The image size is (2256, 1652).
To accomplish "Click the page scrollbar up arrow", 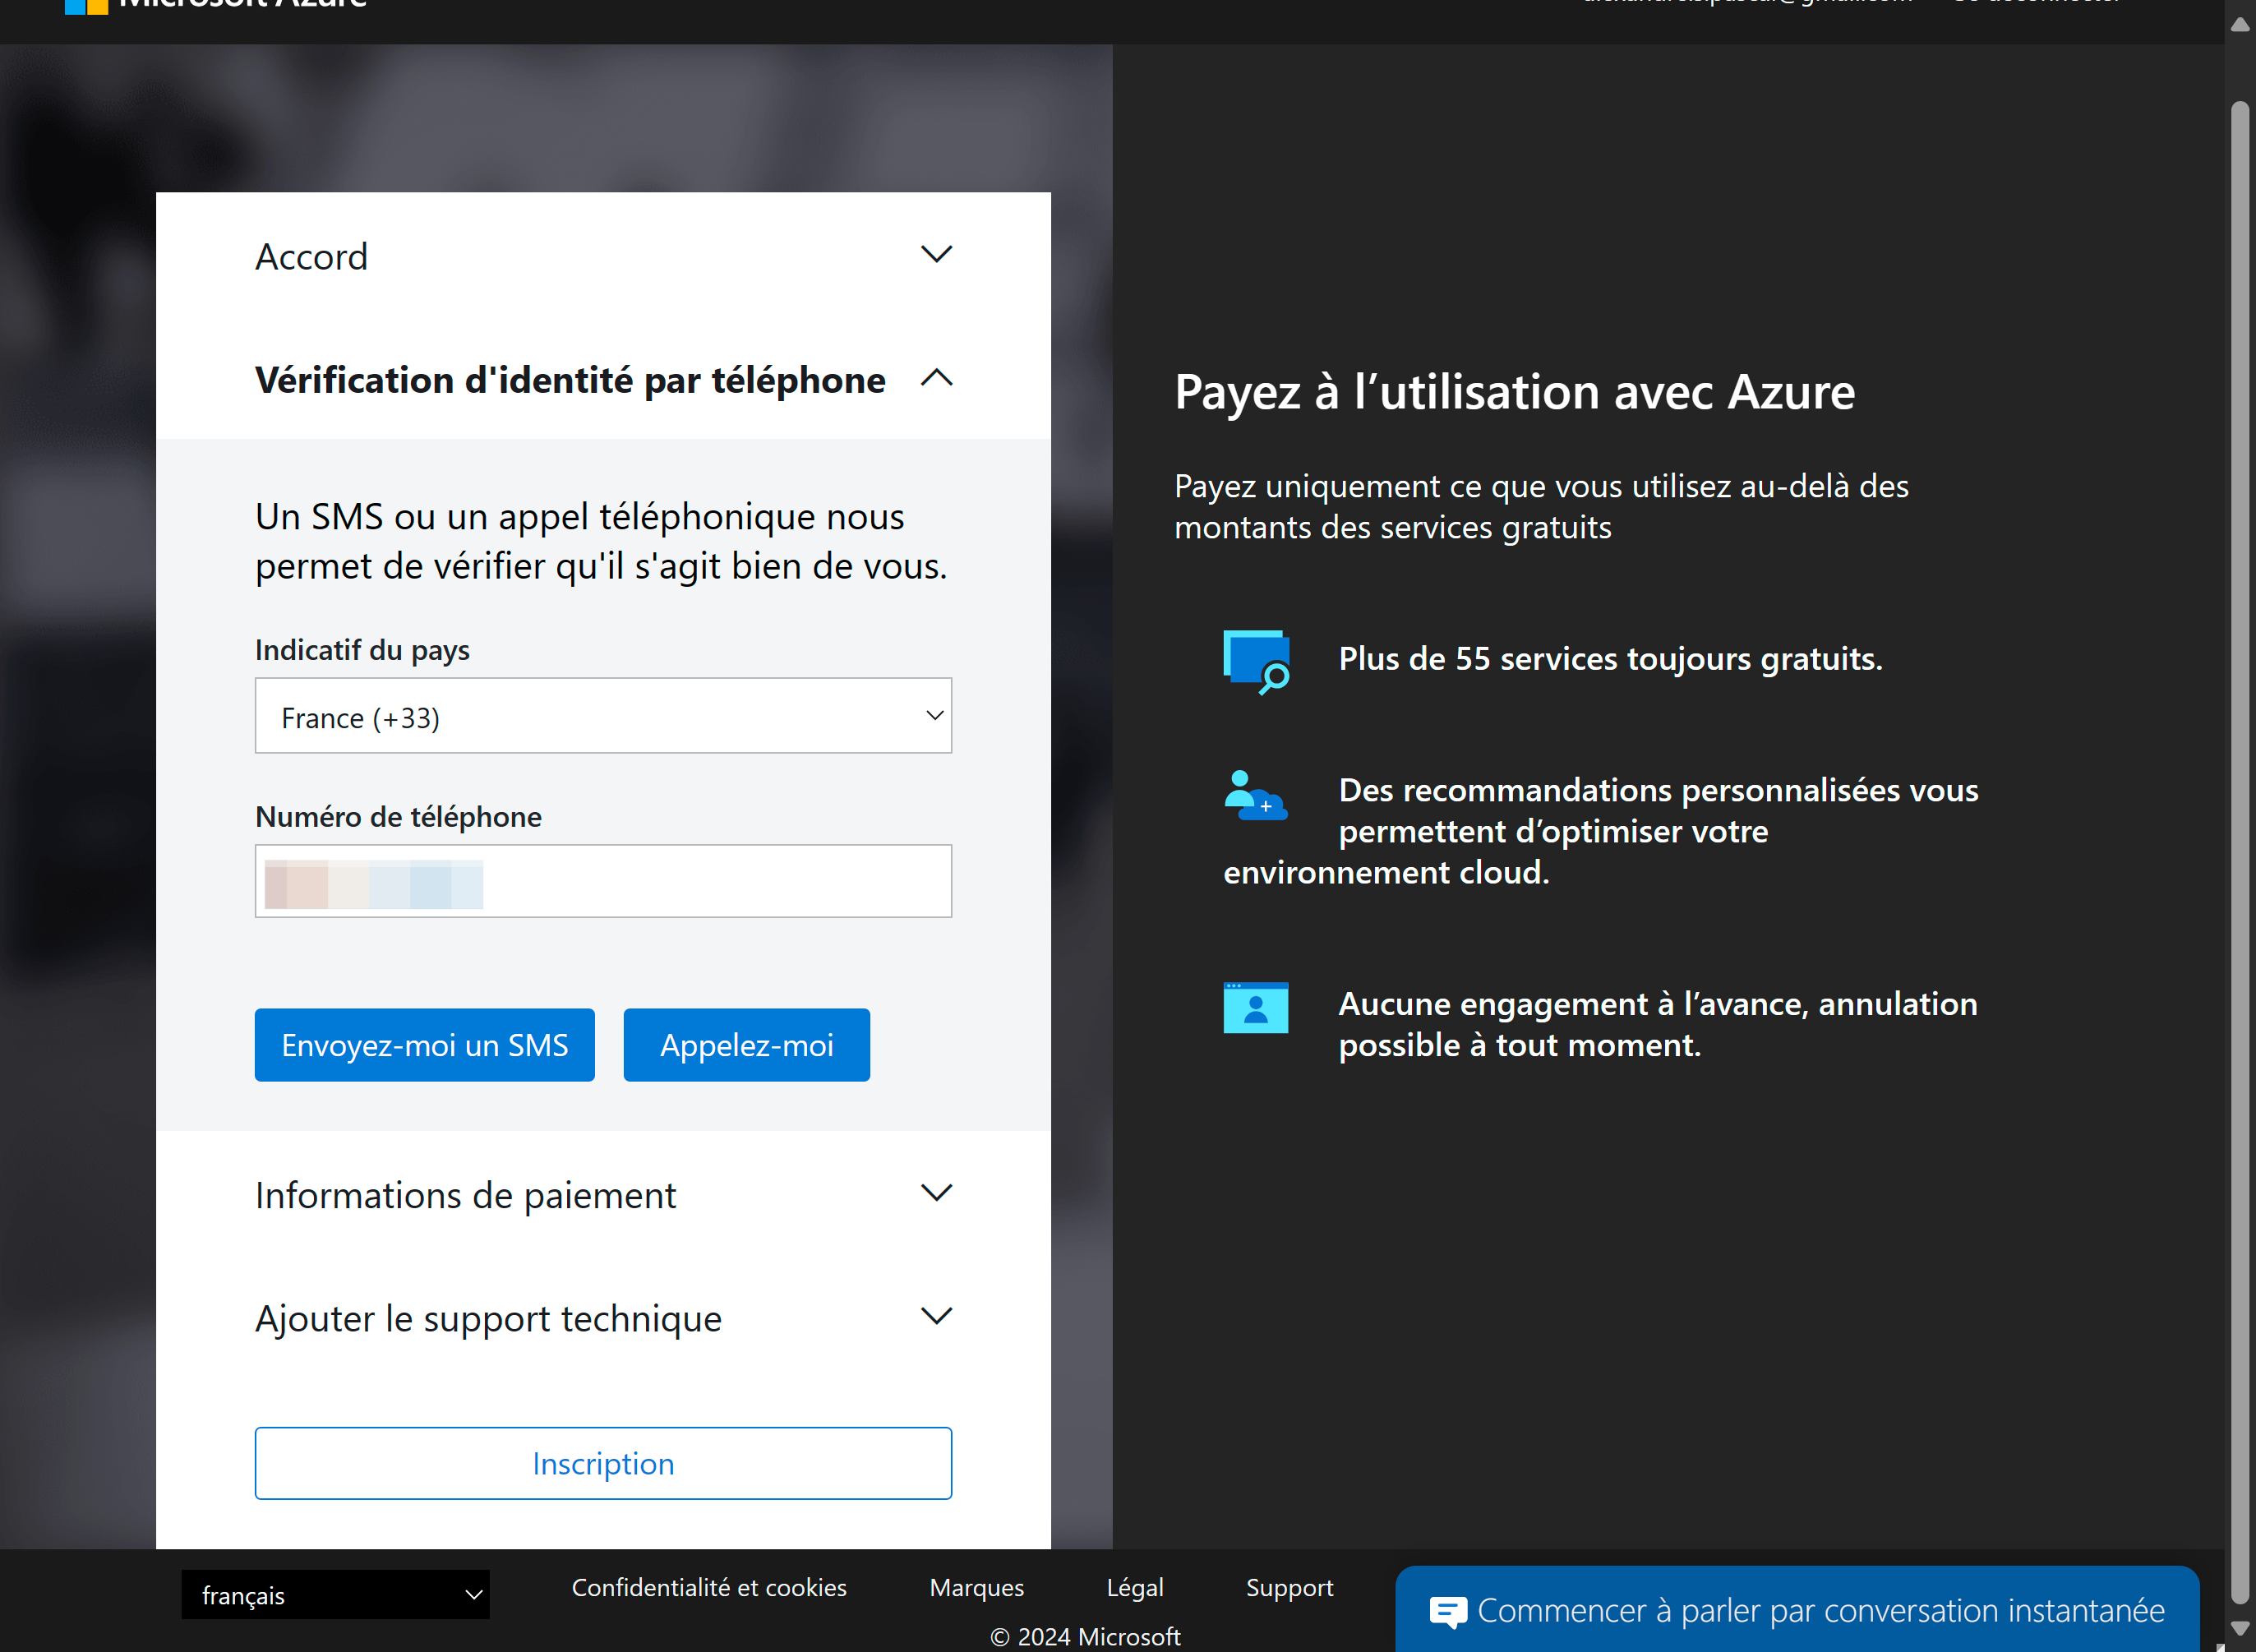I will [x=2240, y=25].
